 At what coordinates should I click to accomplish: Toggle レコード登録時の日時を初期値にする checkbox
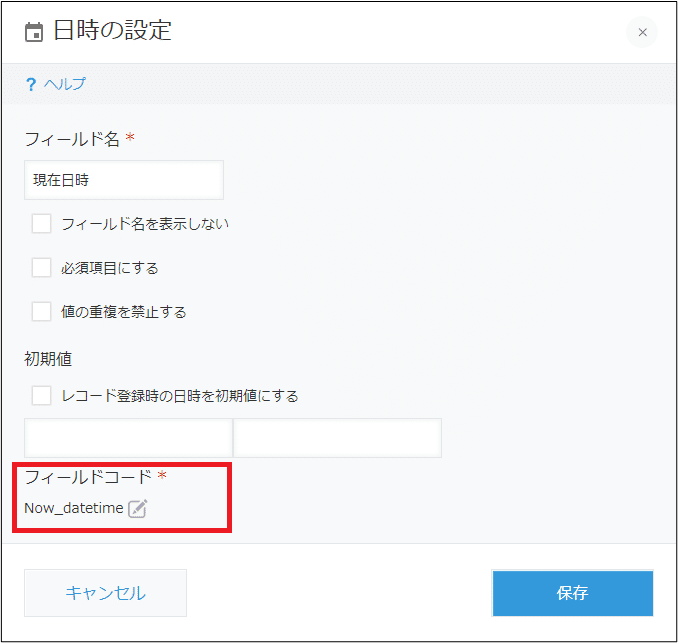point(42,395)
